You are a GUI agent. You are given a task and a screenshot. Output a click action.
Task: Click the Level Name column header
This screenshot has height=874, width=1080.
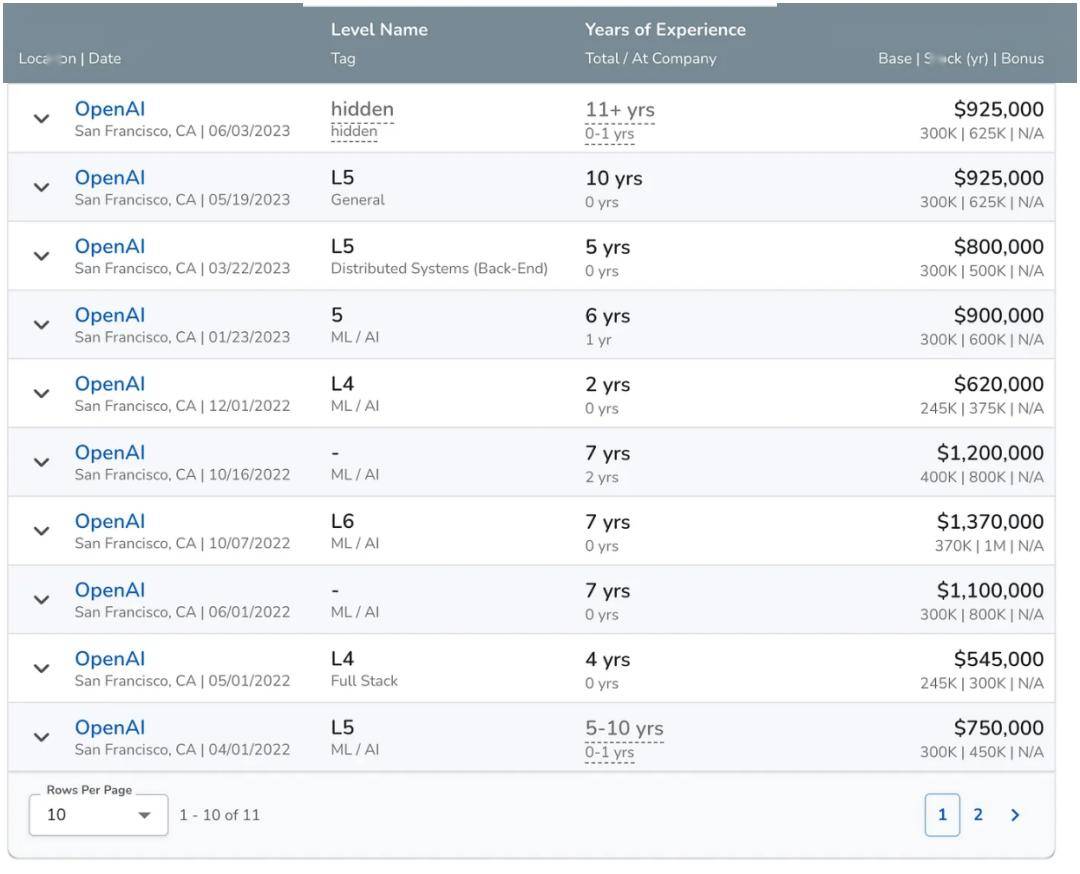[x=379, y=30]
